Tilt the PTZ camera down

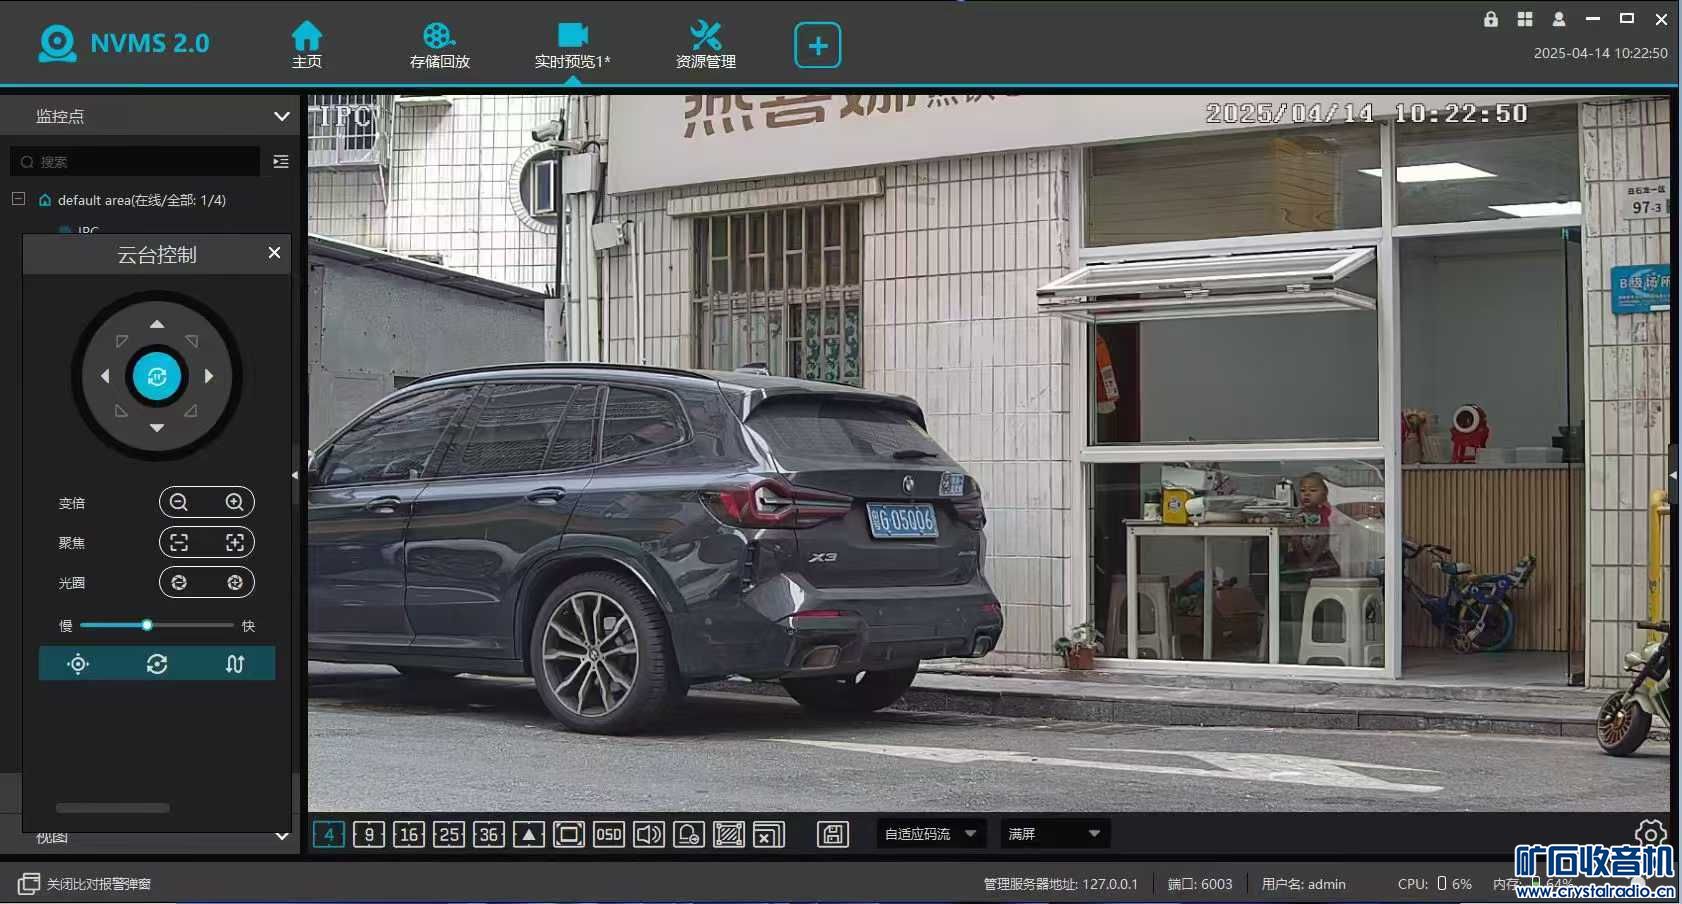pos(157,428)
